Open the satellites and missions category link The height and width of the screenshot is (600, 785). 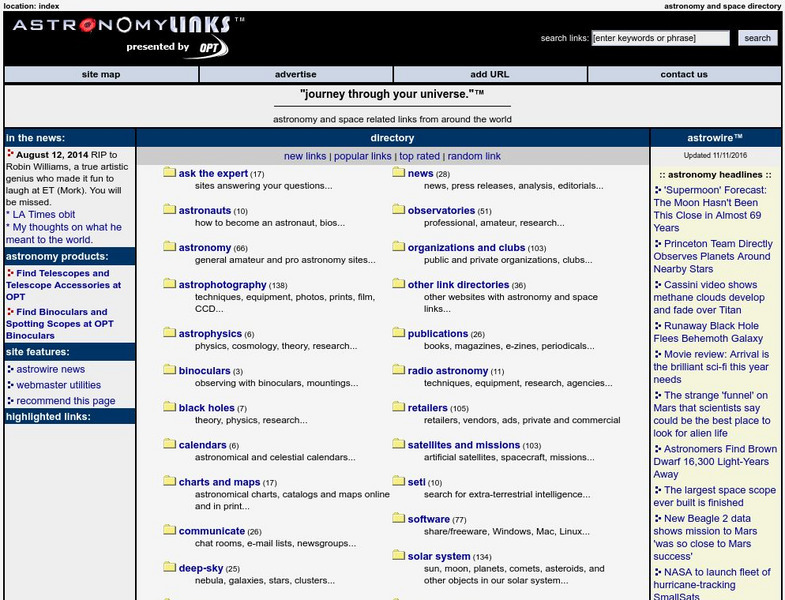click(x=464, y=445)
